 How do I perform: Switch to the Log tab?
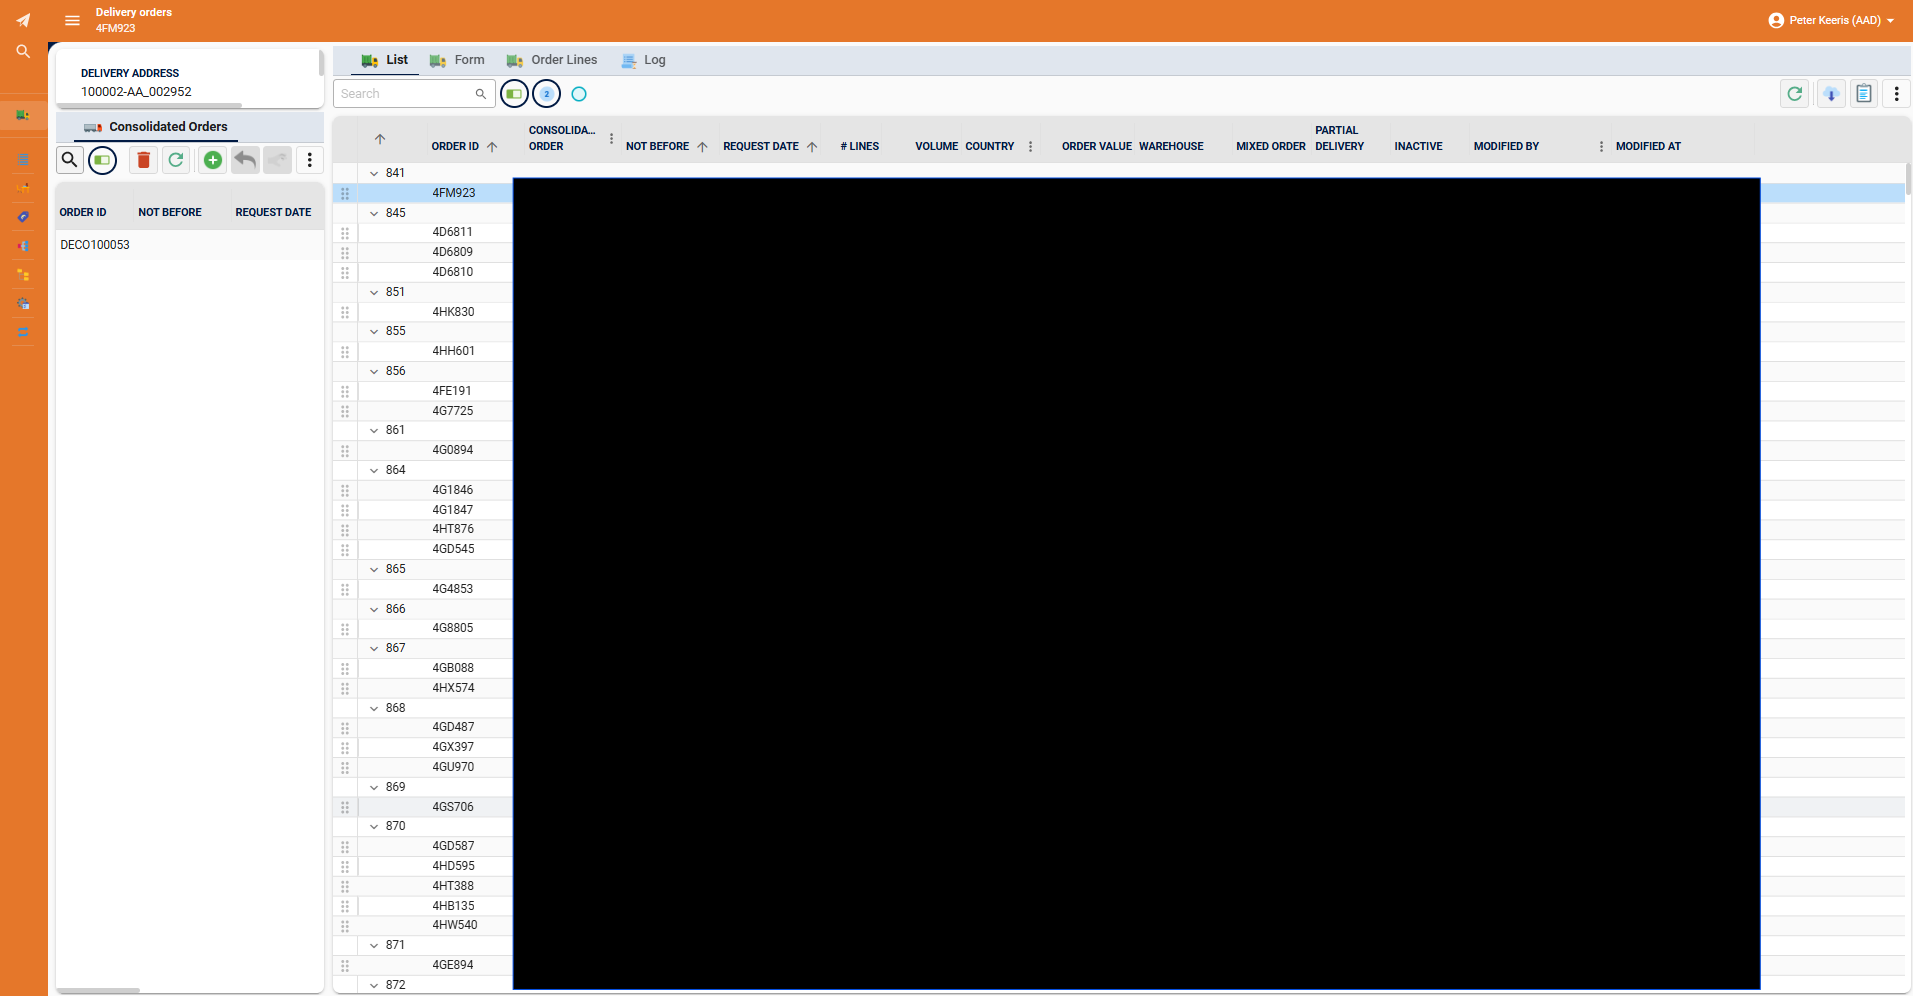[x=643, y=60]
